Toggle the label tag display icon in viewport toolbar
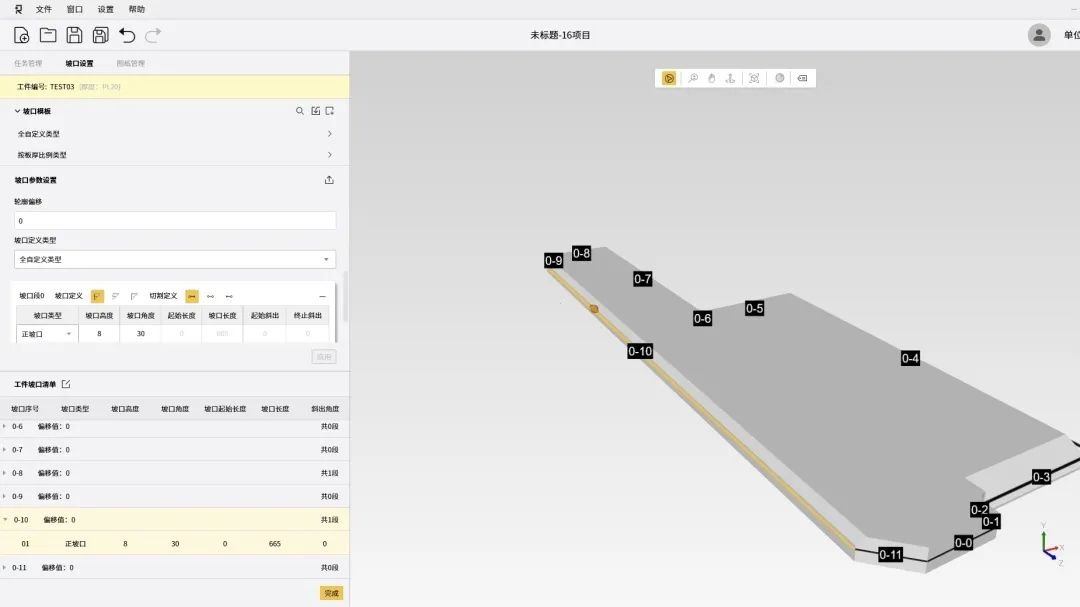The width and height of the screenshot is (1080, 607). (802, 78)
